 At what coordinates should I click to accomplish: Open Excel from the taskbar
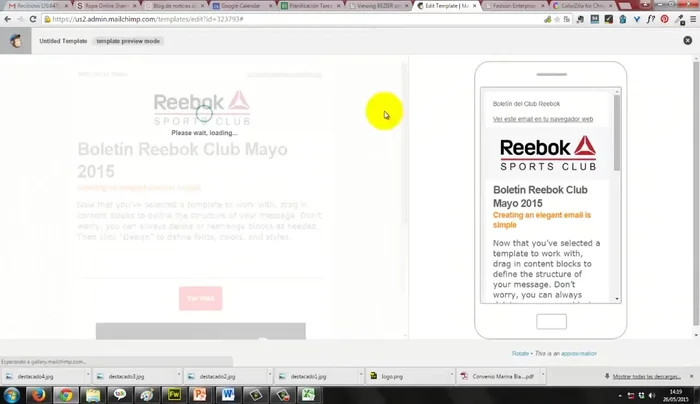click(308, 395)
